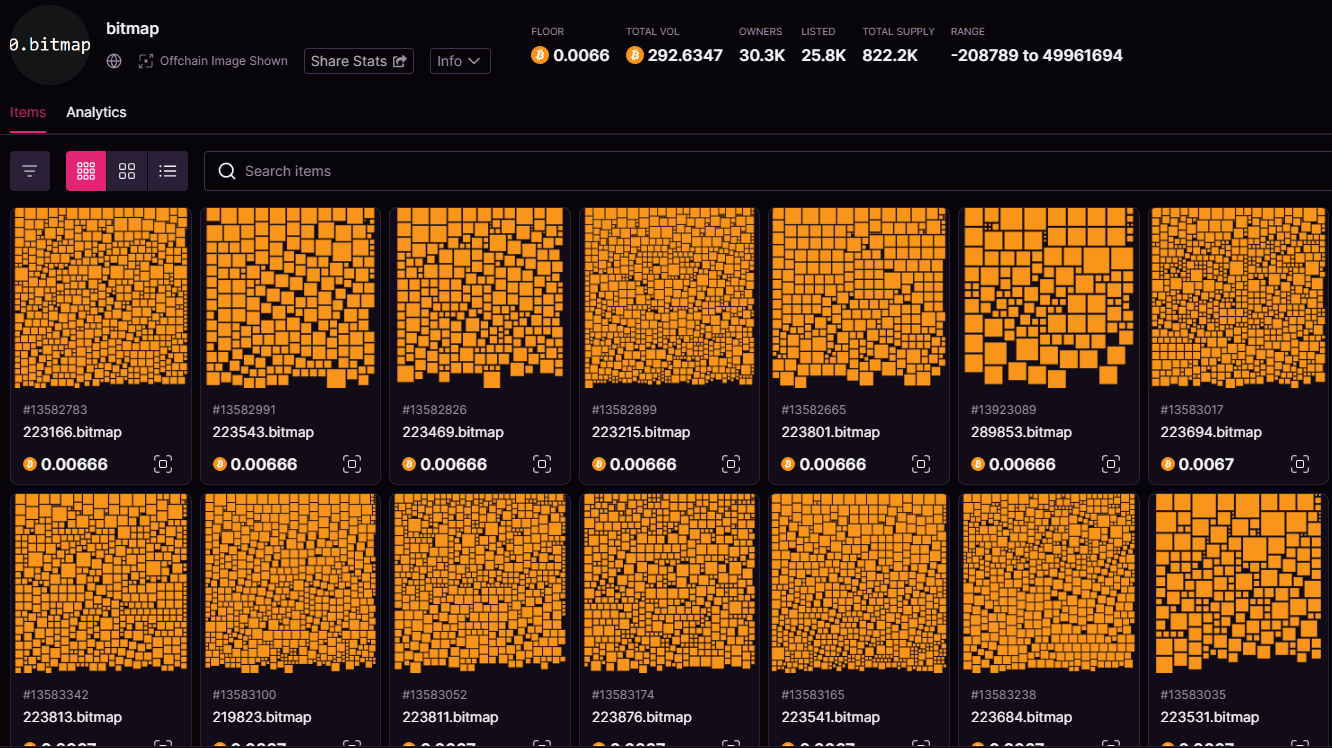This screenshot has width=1332, height=748.
Task: Click the search magnifier icon
Action: click(227, 171)
